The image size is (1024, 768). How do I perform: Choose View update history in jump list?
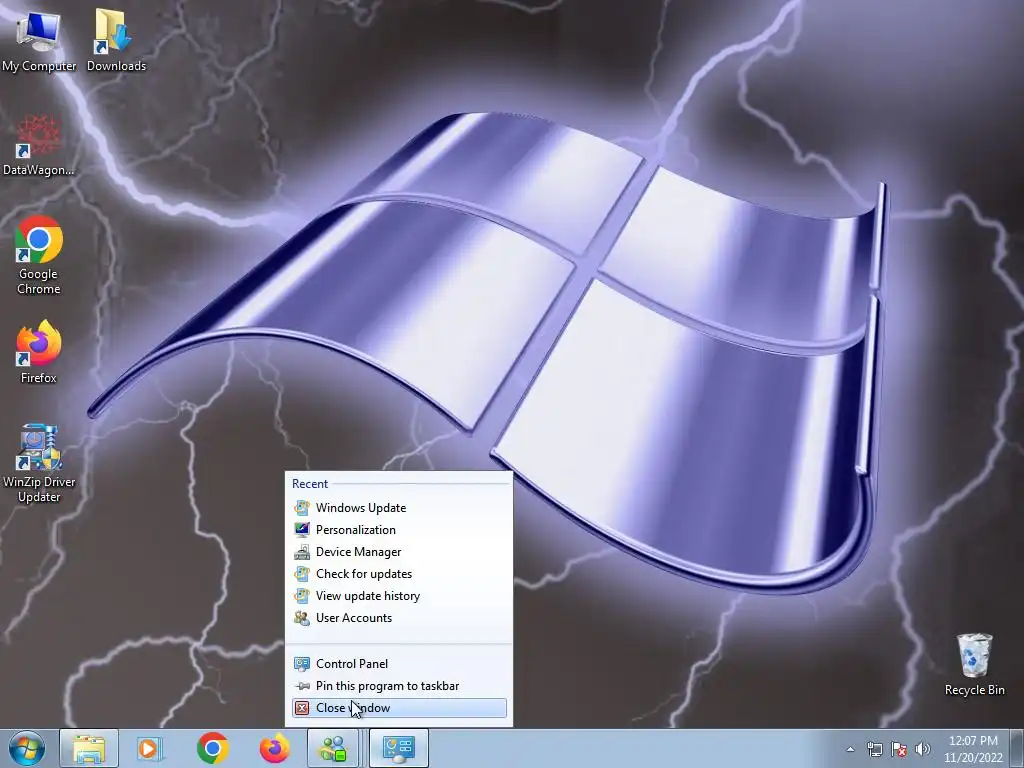[x=399, y=596]
